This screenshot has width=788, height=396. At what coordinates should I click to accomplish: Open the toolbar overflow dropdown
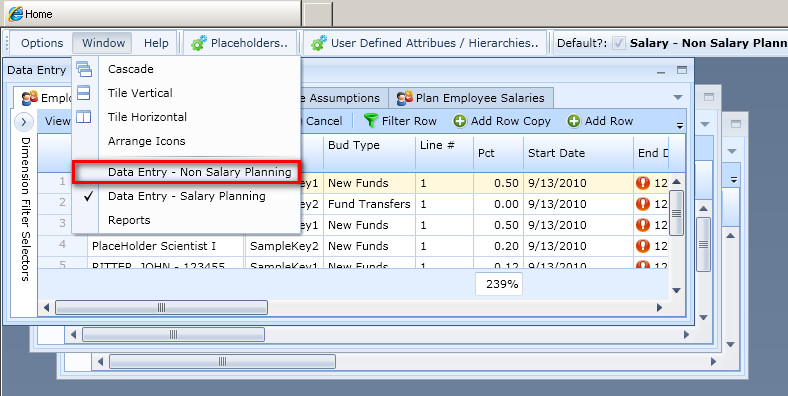point(679,125)
